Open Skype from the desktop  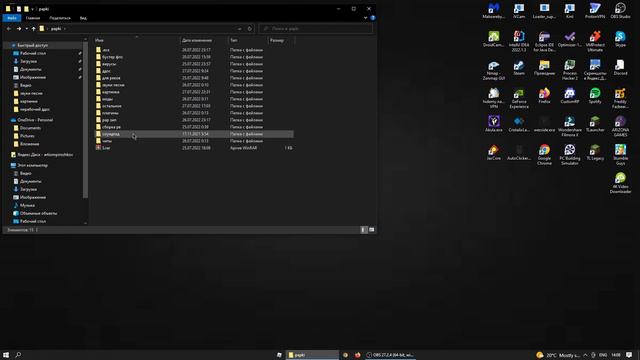(x=620, y=40)
